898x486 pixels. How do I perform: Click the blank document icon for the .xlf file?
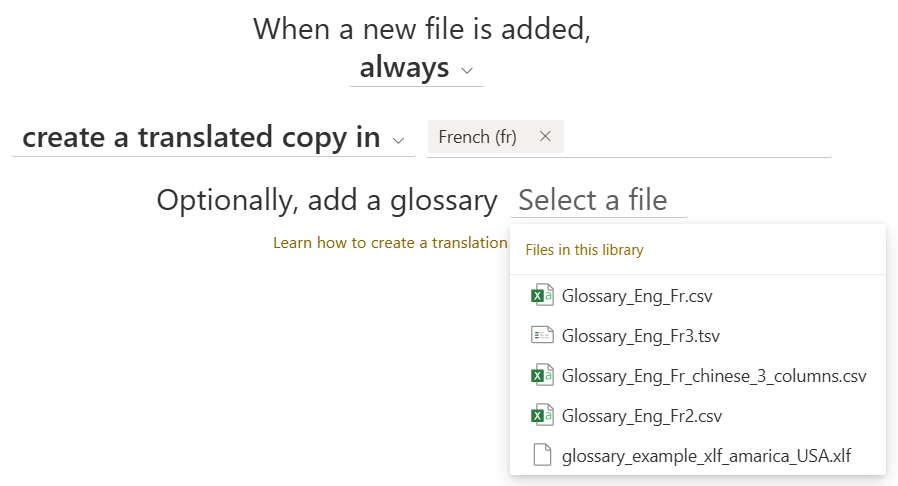pos(542,456)
